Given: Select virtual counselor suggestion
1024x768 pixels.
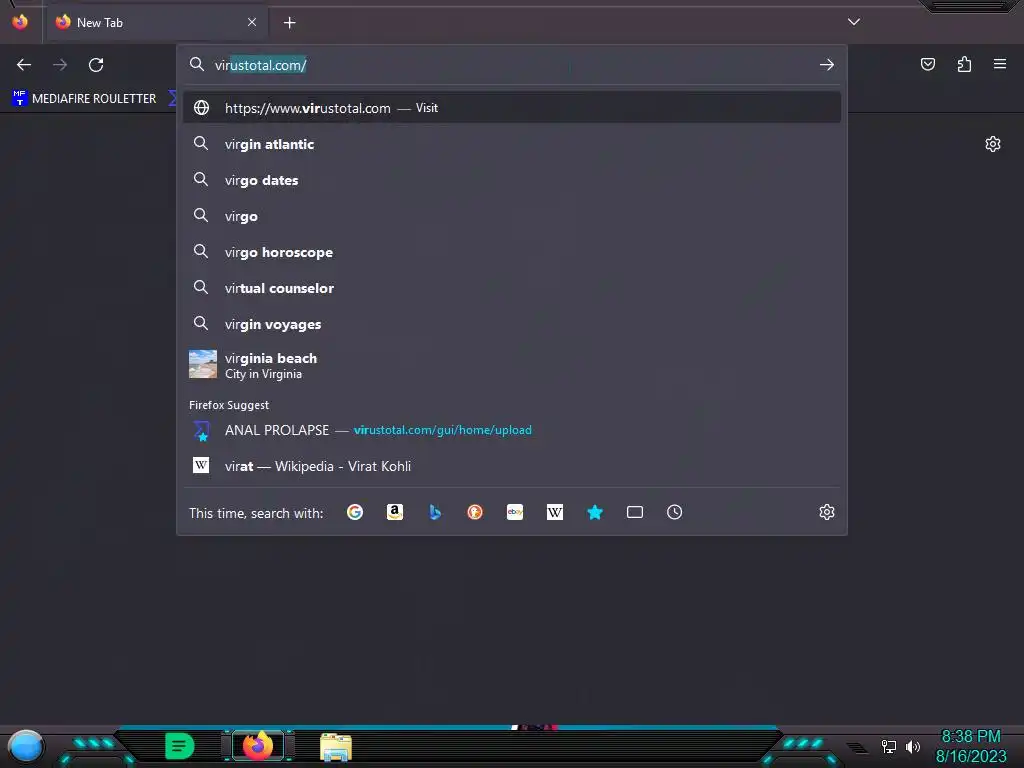Looking at the screenshot, I should tap(512, 288).
